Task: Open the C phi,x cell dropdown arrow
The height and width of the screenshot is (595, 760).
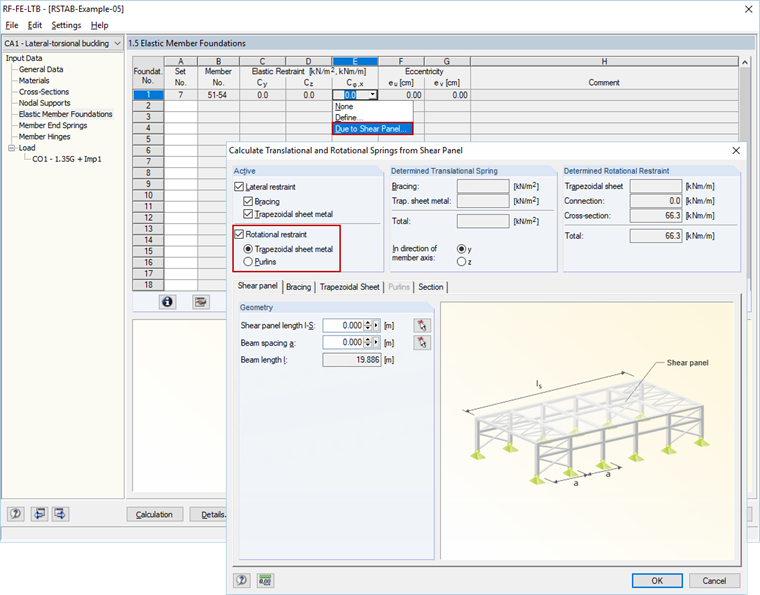Action: pos(372,95)
